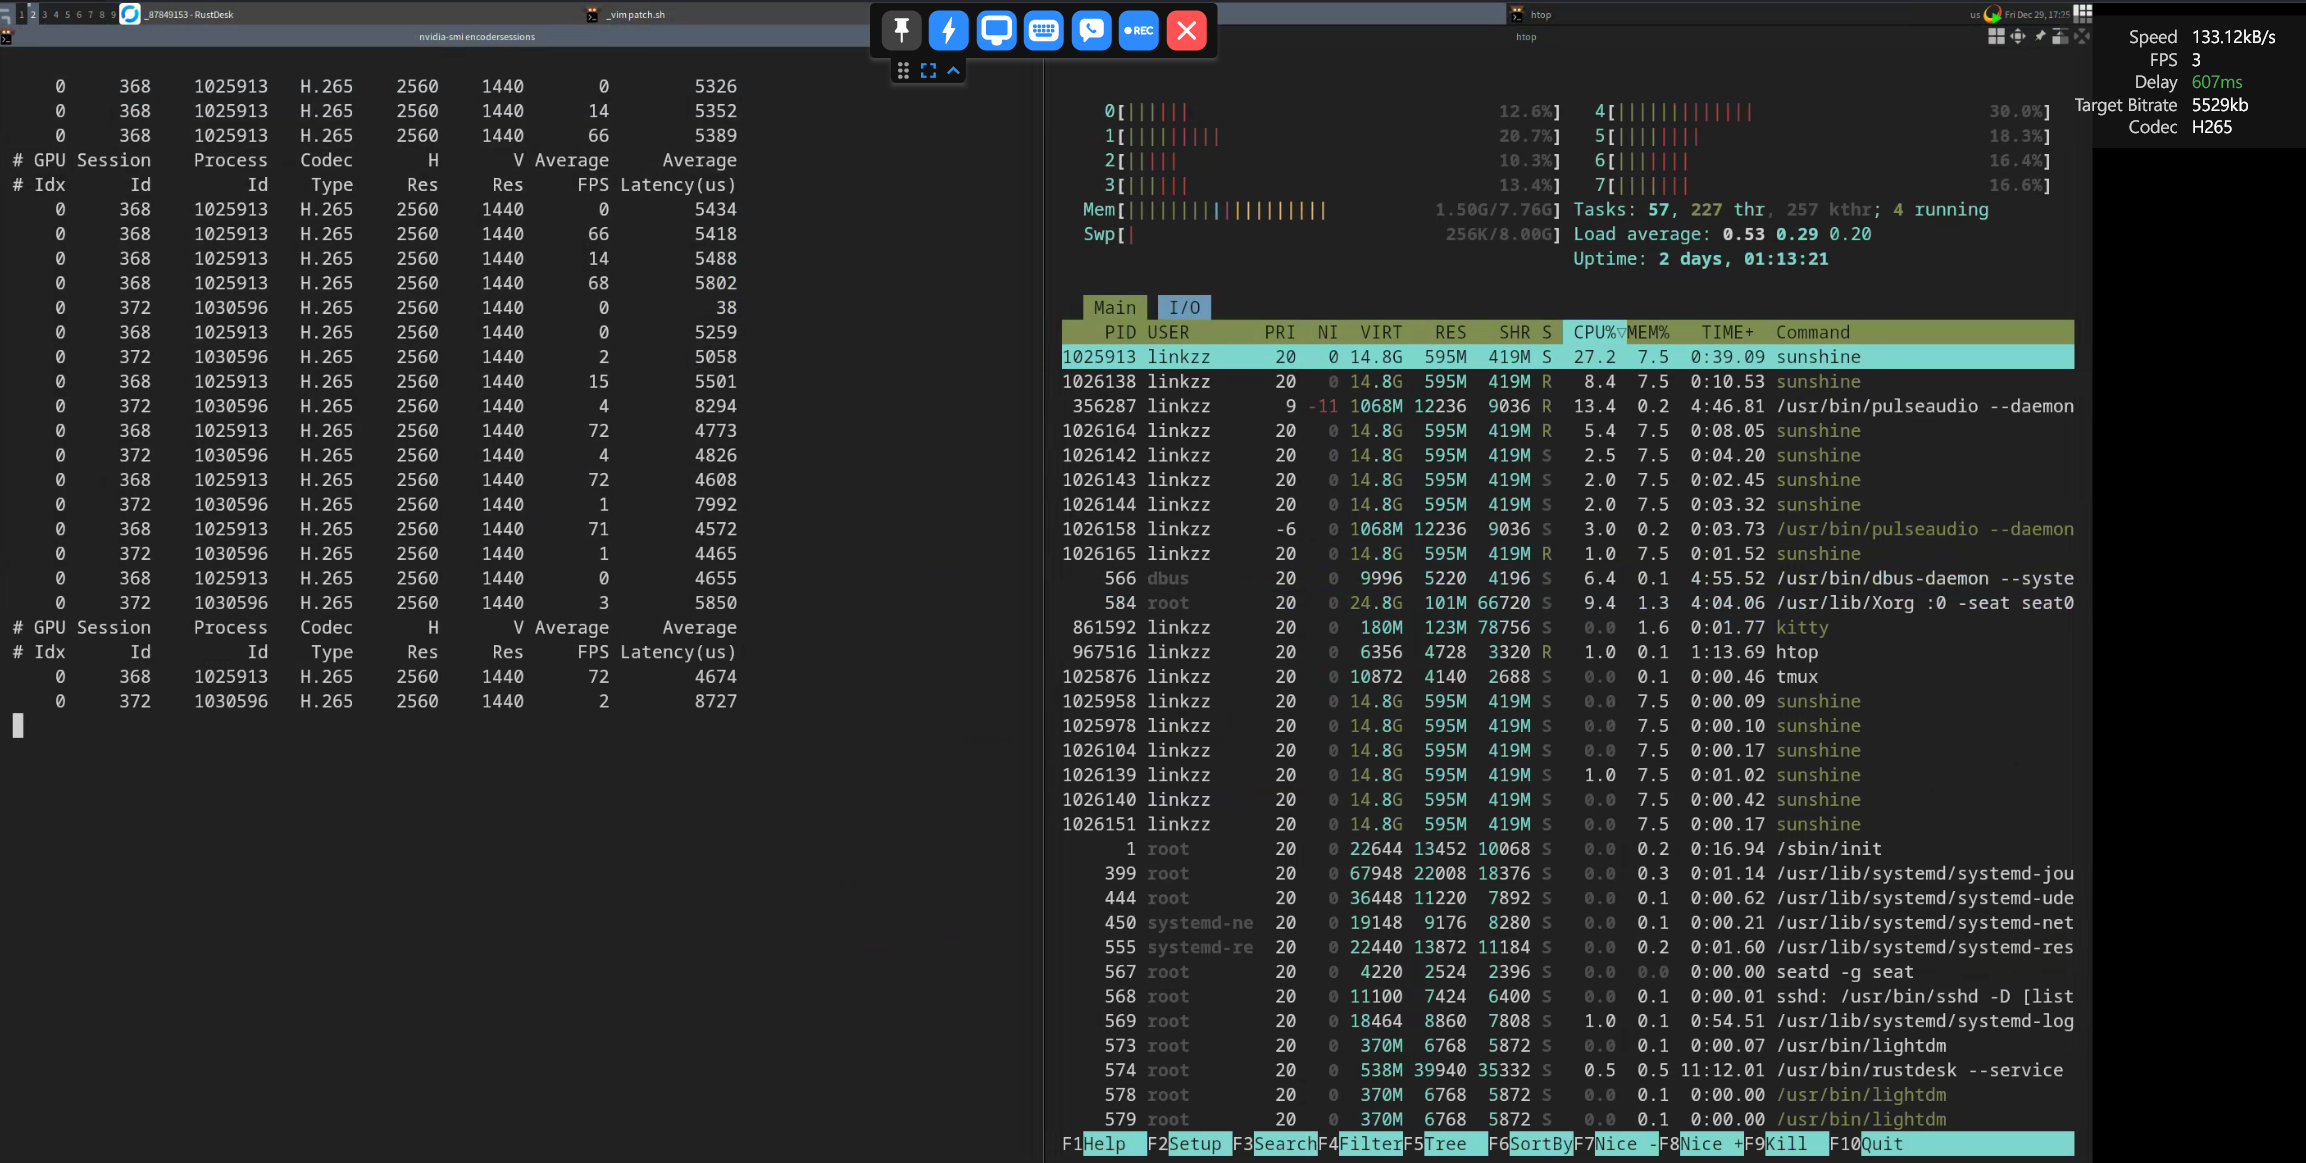Click F1 Help in the htop footer
Image resolution: width=2306 pixels, height=1163 pixels.
pyautogui.click(x=1104, y=1143)
